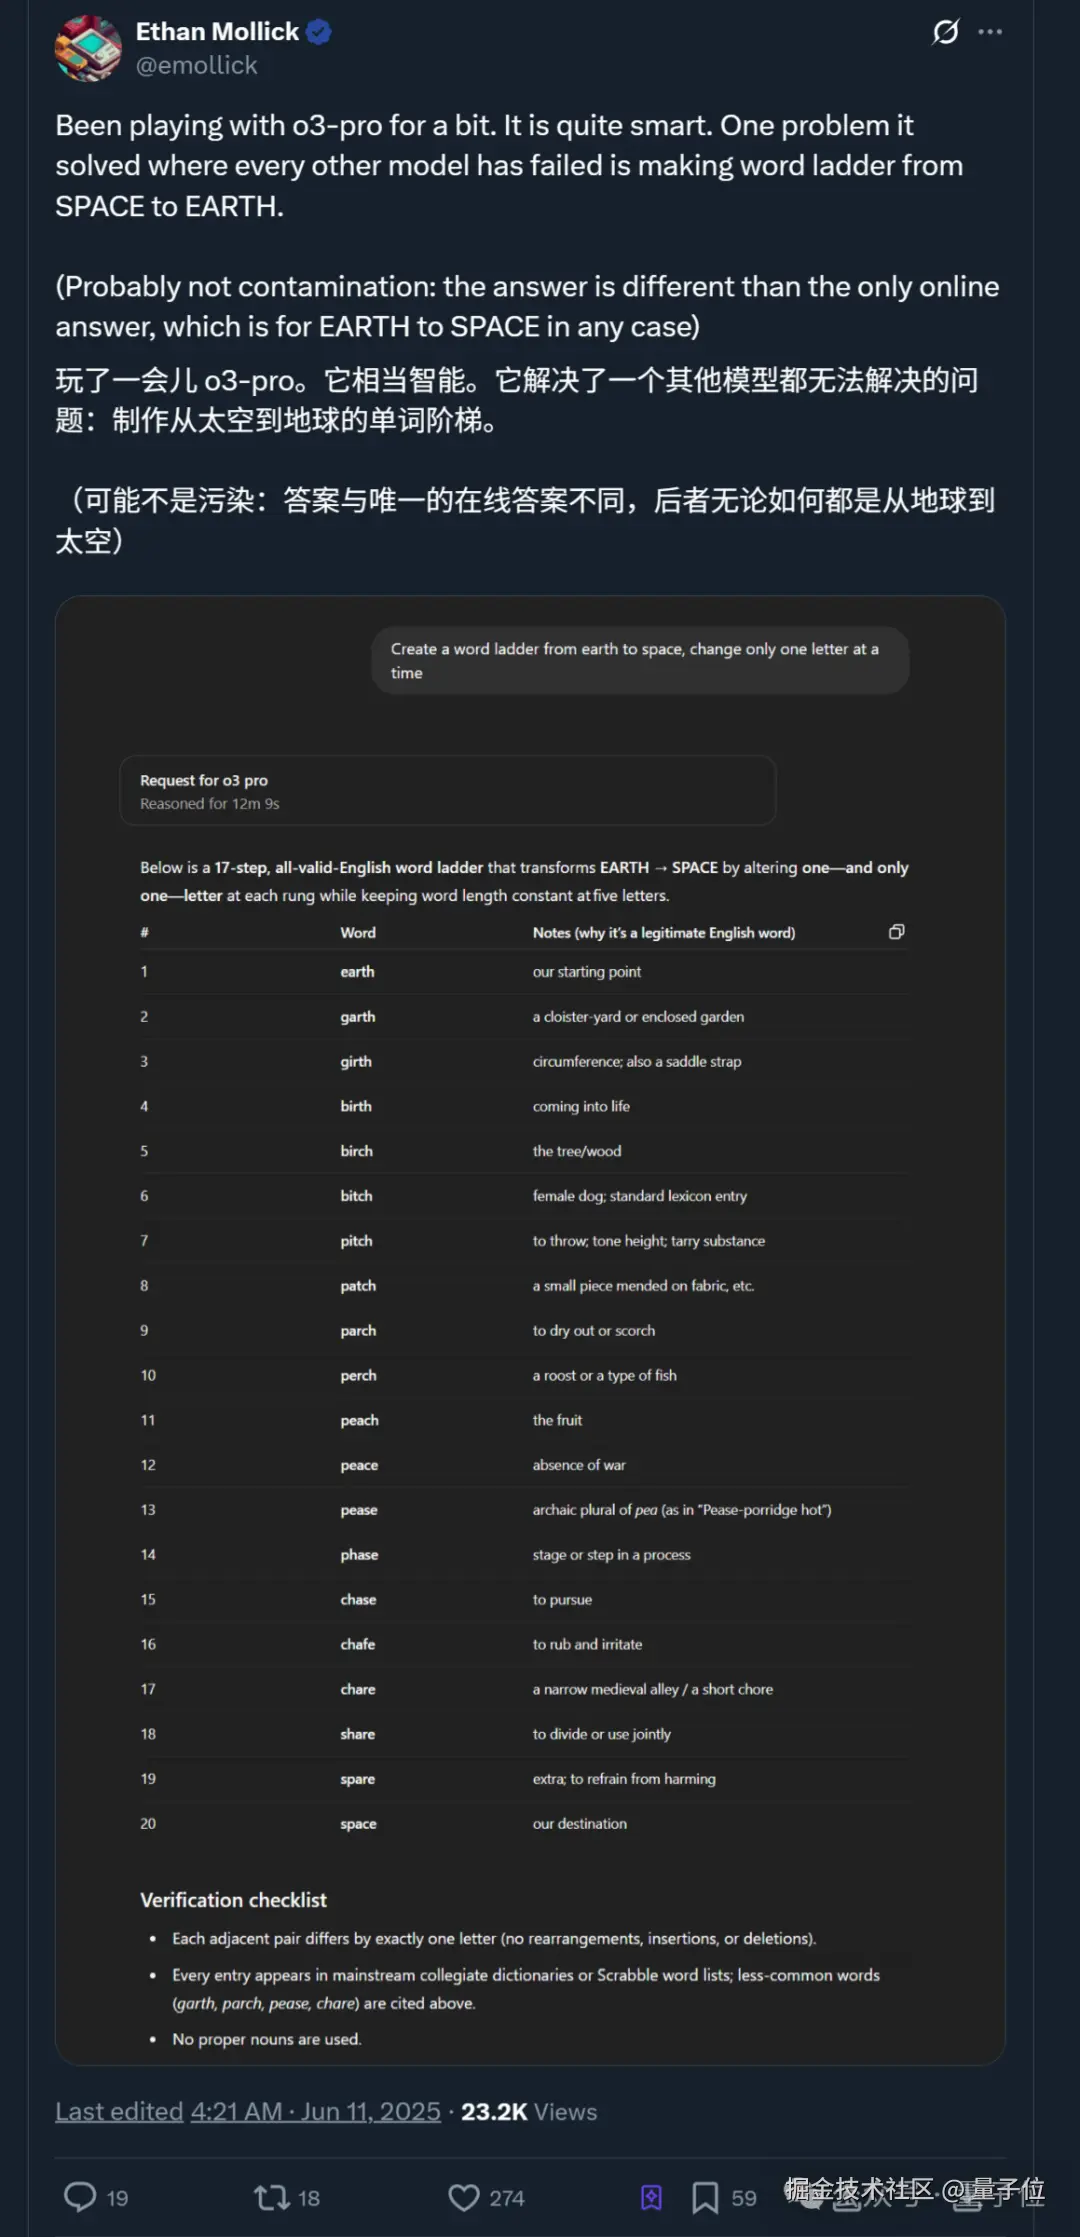This screenshot has height=2237, width=1080.
Task: Repost using the retweet icon
Action: pyautogui.click(x=271, y=2197)
